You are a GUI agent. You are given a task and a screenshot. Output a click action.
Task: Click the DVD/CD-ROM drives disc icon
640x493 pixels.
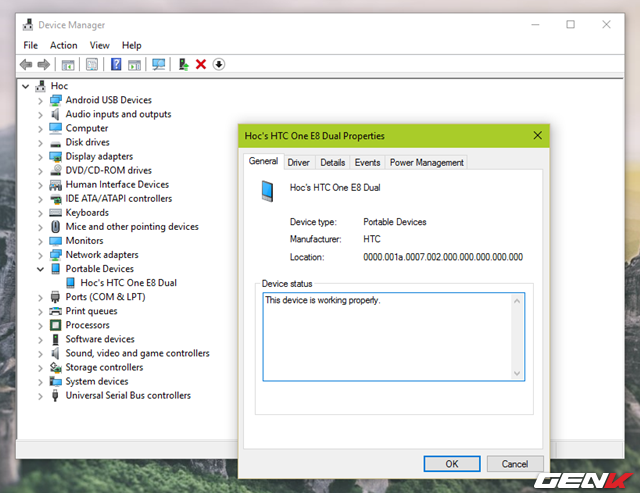click(x=56, y=170)
